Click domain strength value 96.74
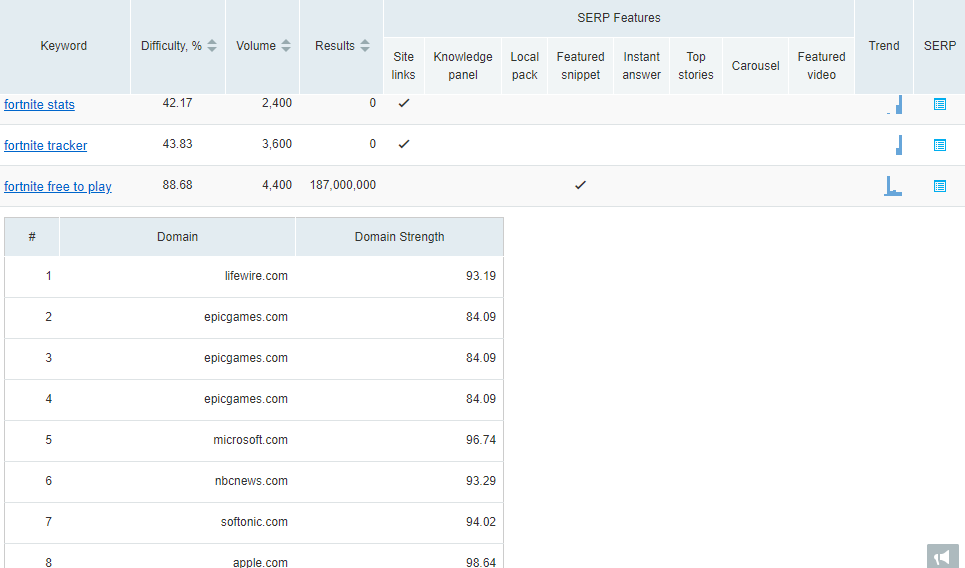Viewport: 965px width, 568px height. 481,440
